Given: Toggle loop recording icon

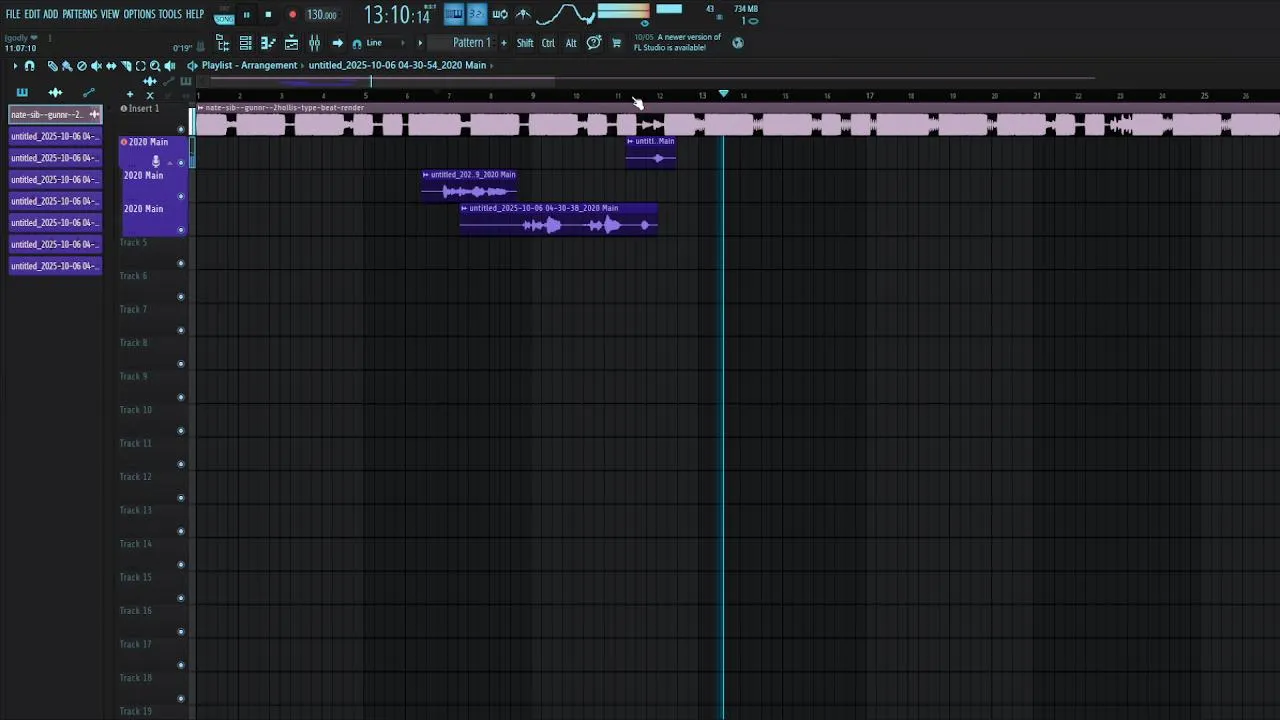Looking at the screenshot, I should point(500,14).
